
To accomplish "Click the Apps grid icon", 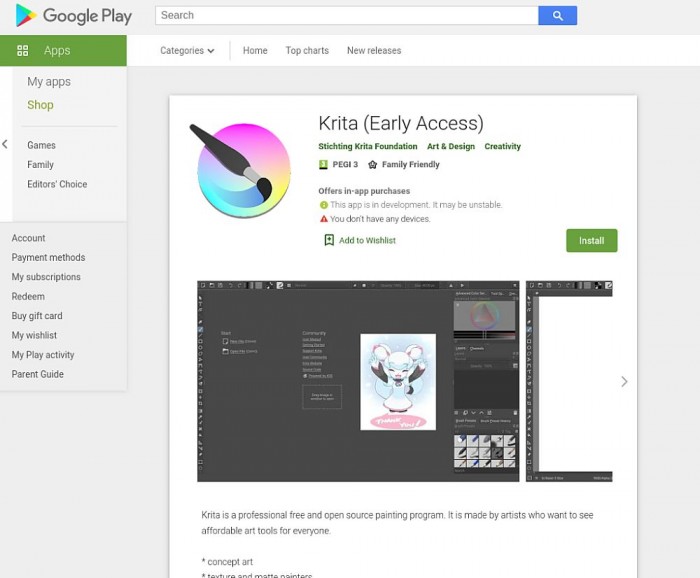I will (22, 50).
